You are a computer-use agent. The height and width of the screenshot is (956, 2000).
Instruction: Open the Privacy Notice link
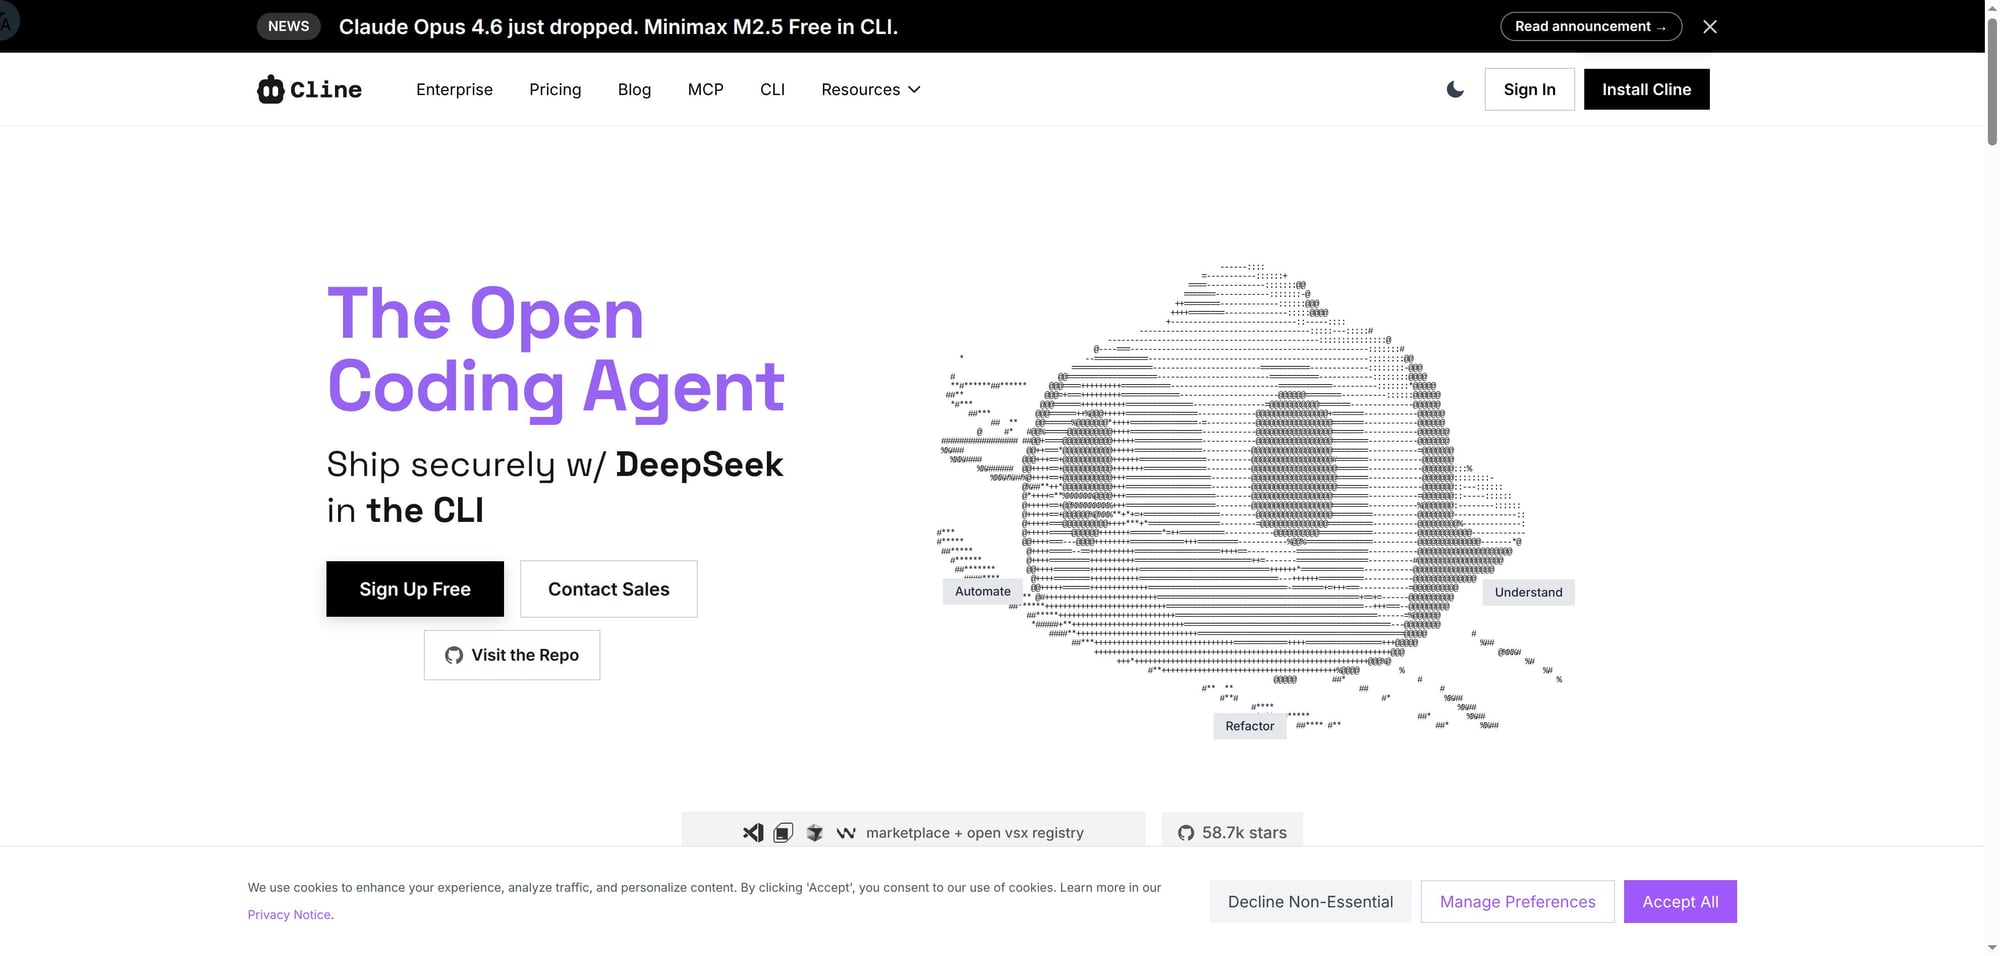pyautogui.click(x=289, y=915)
